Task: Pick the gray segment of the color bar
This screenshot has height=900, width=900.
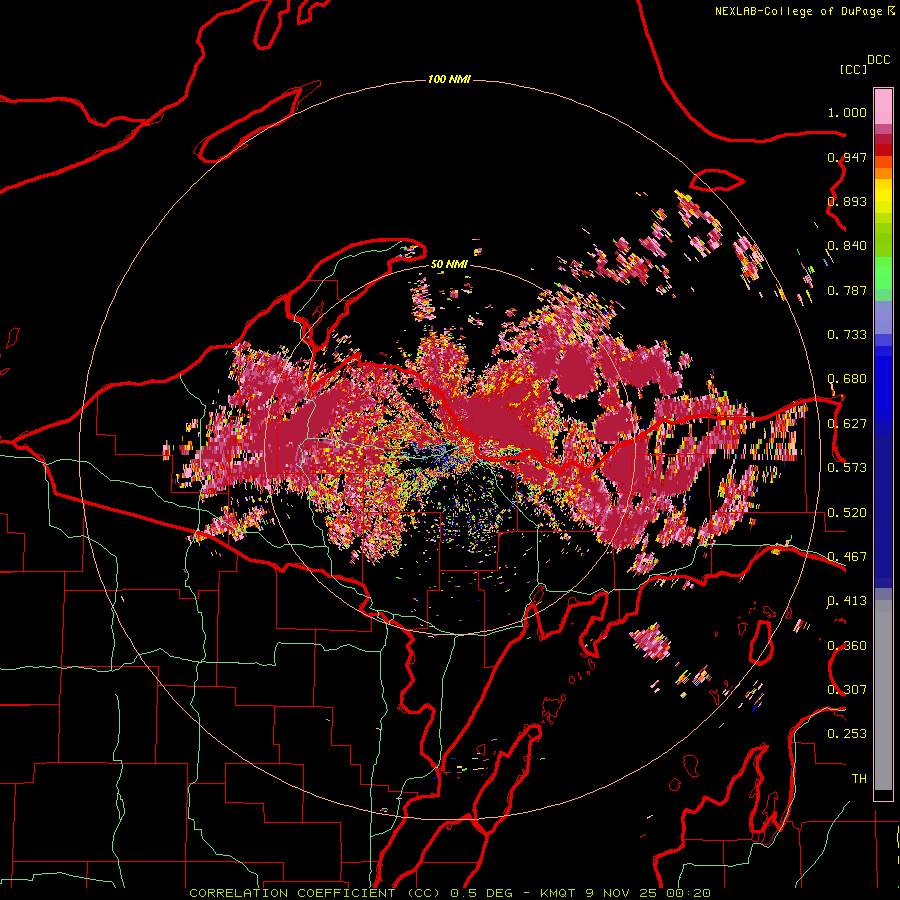Action: pyautogui.click(x=883, y=695)
